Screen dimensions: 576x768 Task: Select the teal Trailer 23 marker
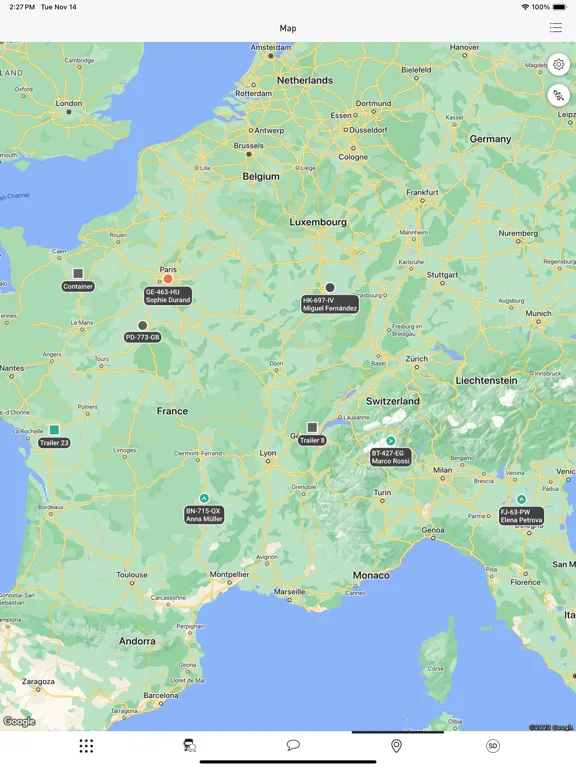click(54, 430)
